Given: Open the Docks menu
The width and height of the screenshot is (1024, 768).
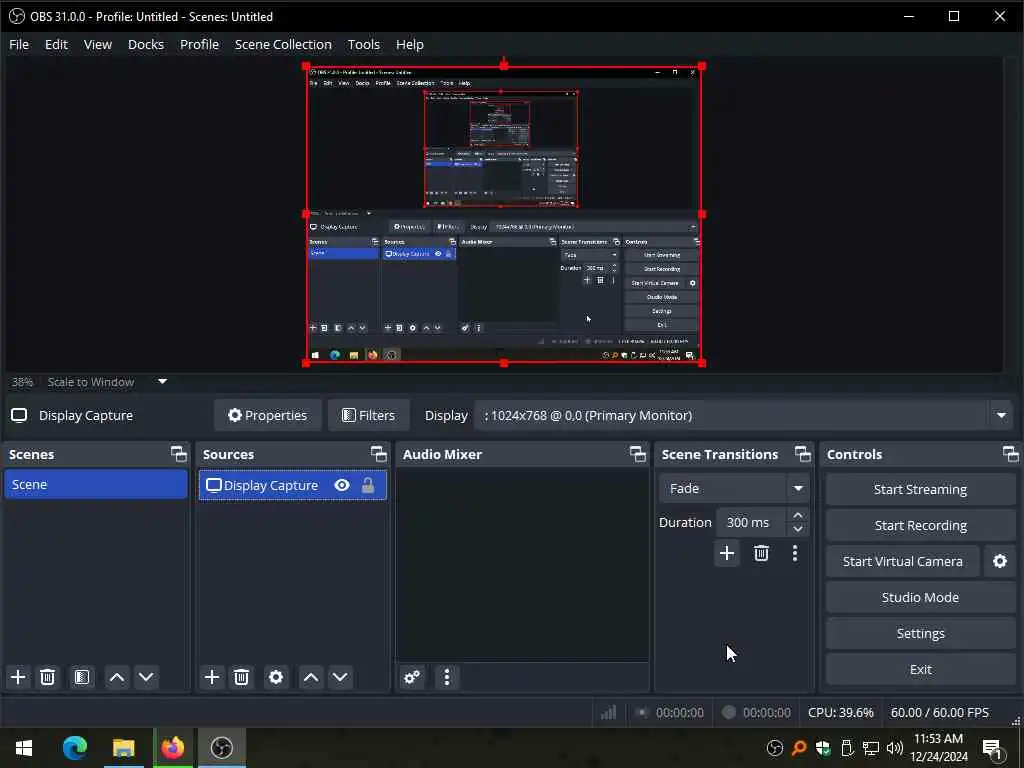Looking at the screenshot, I should 146,44.
